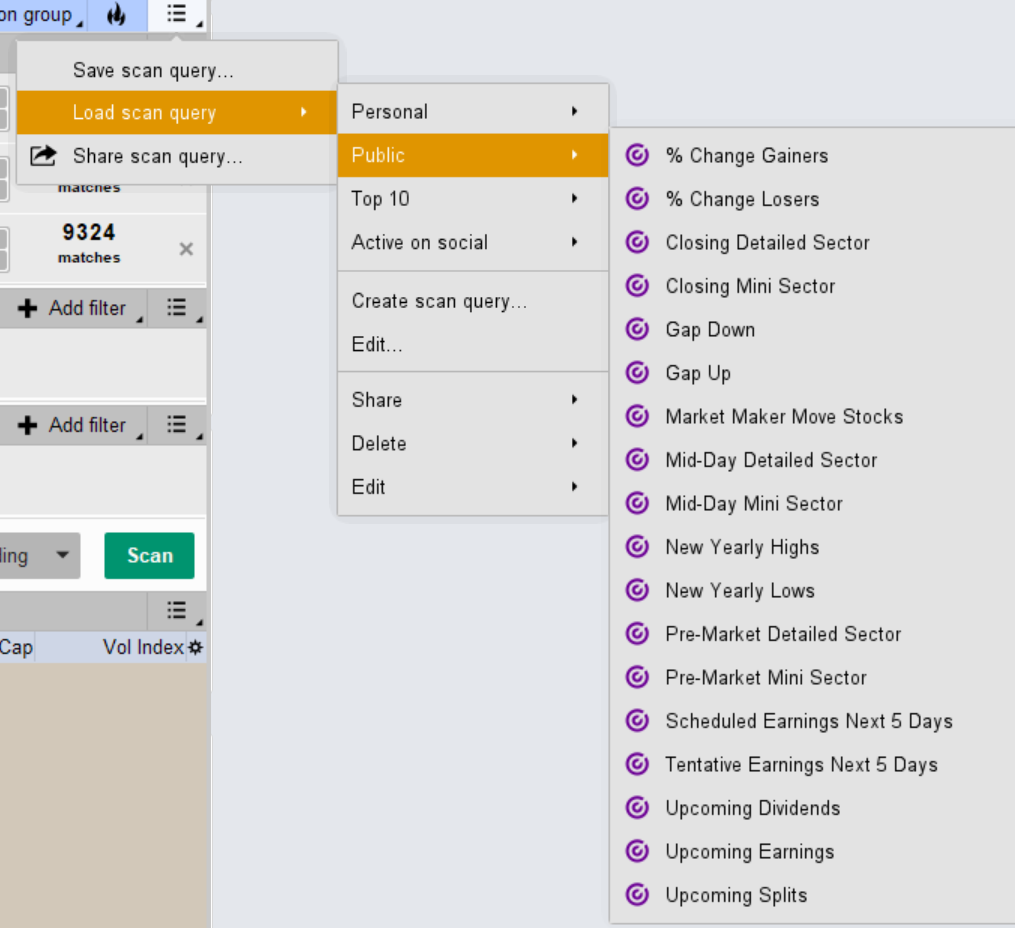Load the Gap Up public scan
Viewport: 1015px width, 928px height.
(x=698, y=373)
